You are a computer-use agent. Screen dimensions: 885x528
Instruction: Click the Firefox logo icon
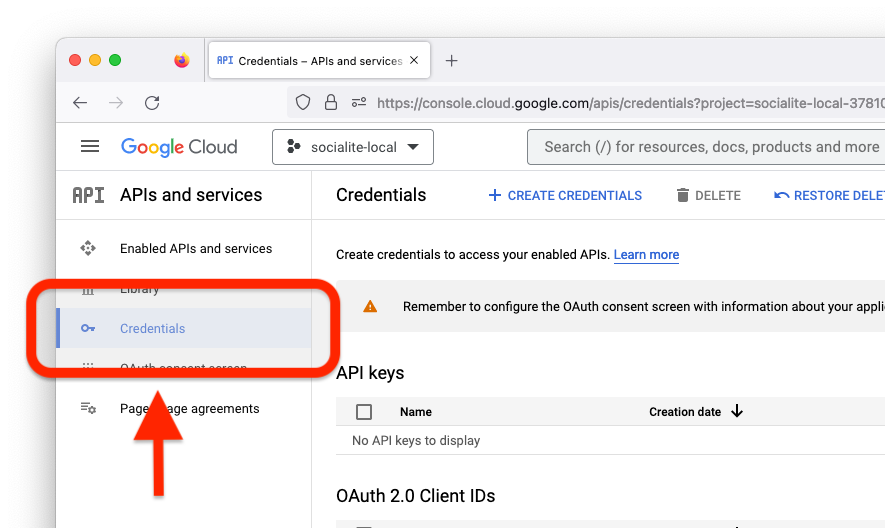coord(182,60)
